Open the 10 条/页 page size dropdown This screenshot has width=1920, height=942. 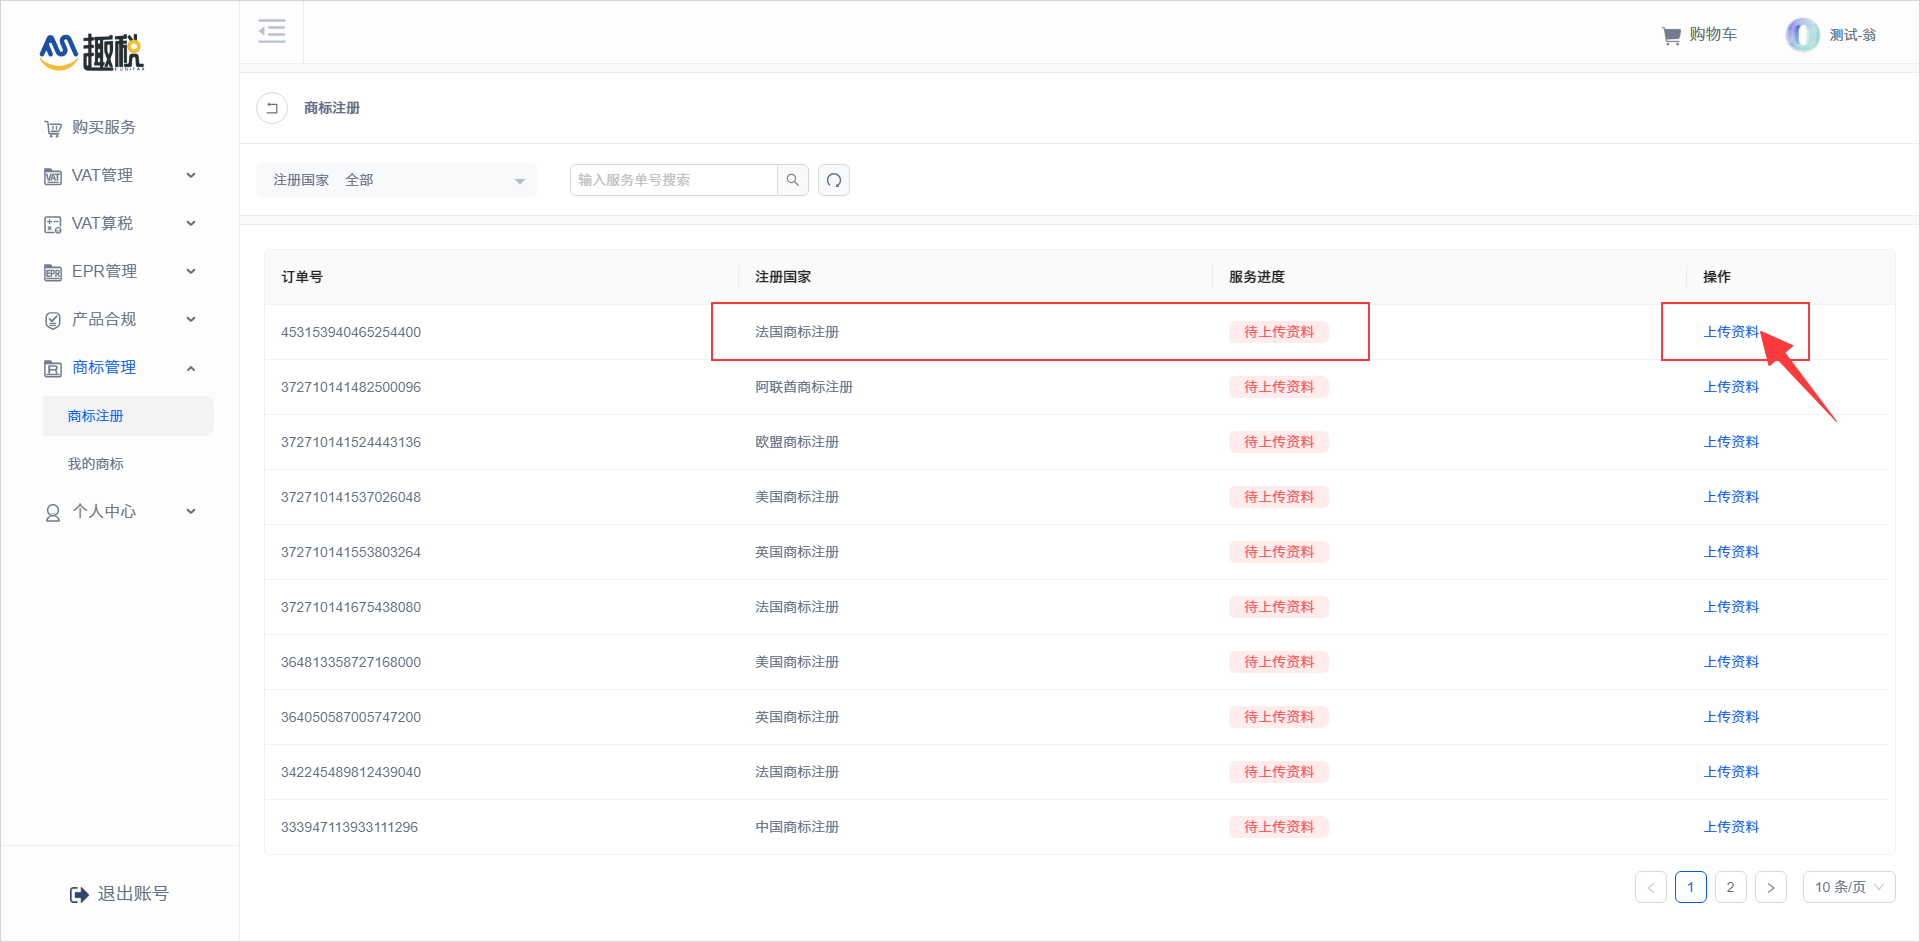click(x=1848, y=887)
